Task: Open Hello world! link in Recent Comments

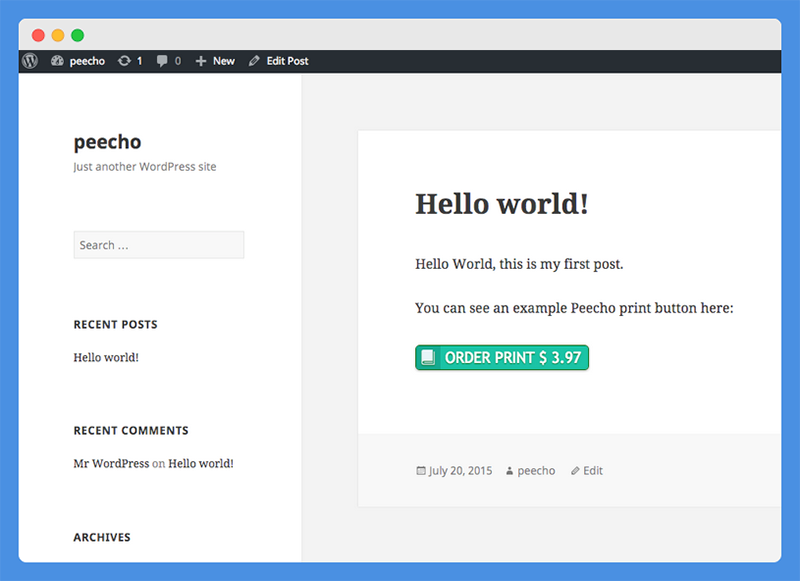Action: 201,464
